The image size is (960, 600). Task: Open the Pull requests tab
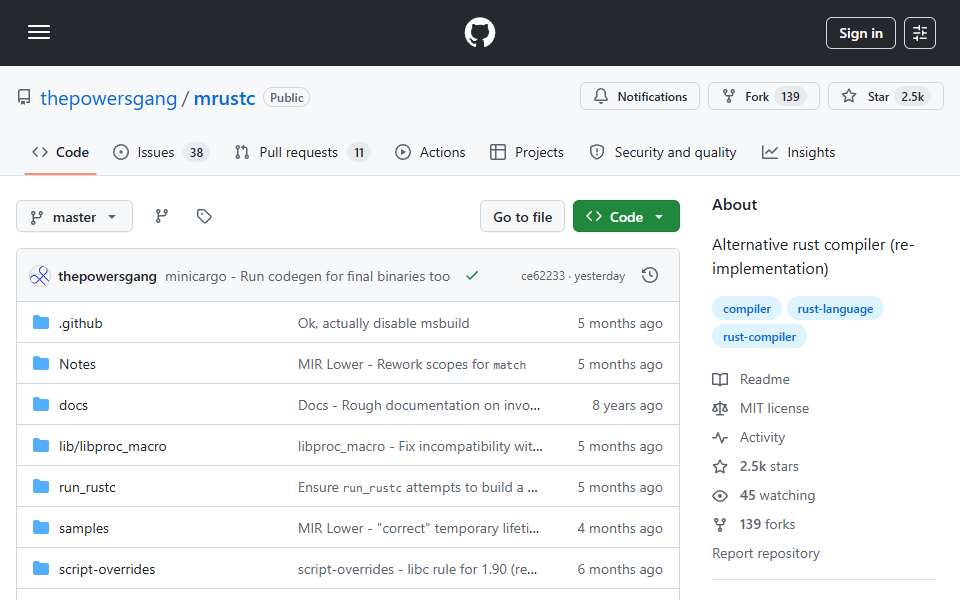[302, 152]
